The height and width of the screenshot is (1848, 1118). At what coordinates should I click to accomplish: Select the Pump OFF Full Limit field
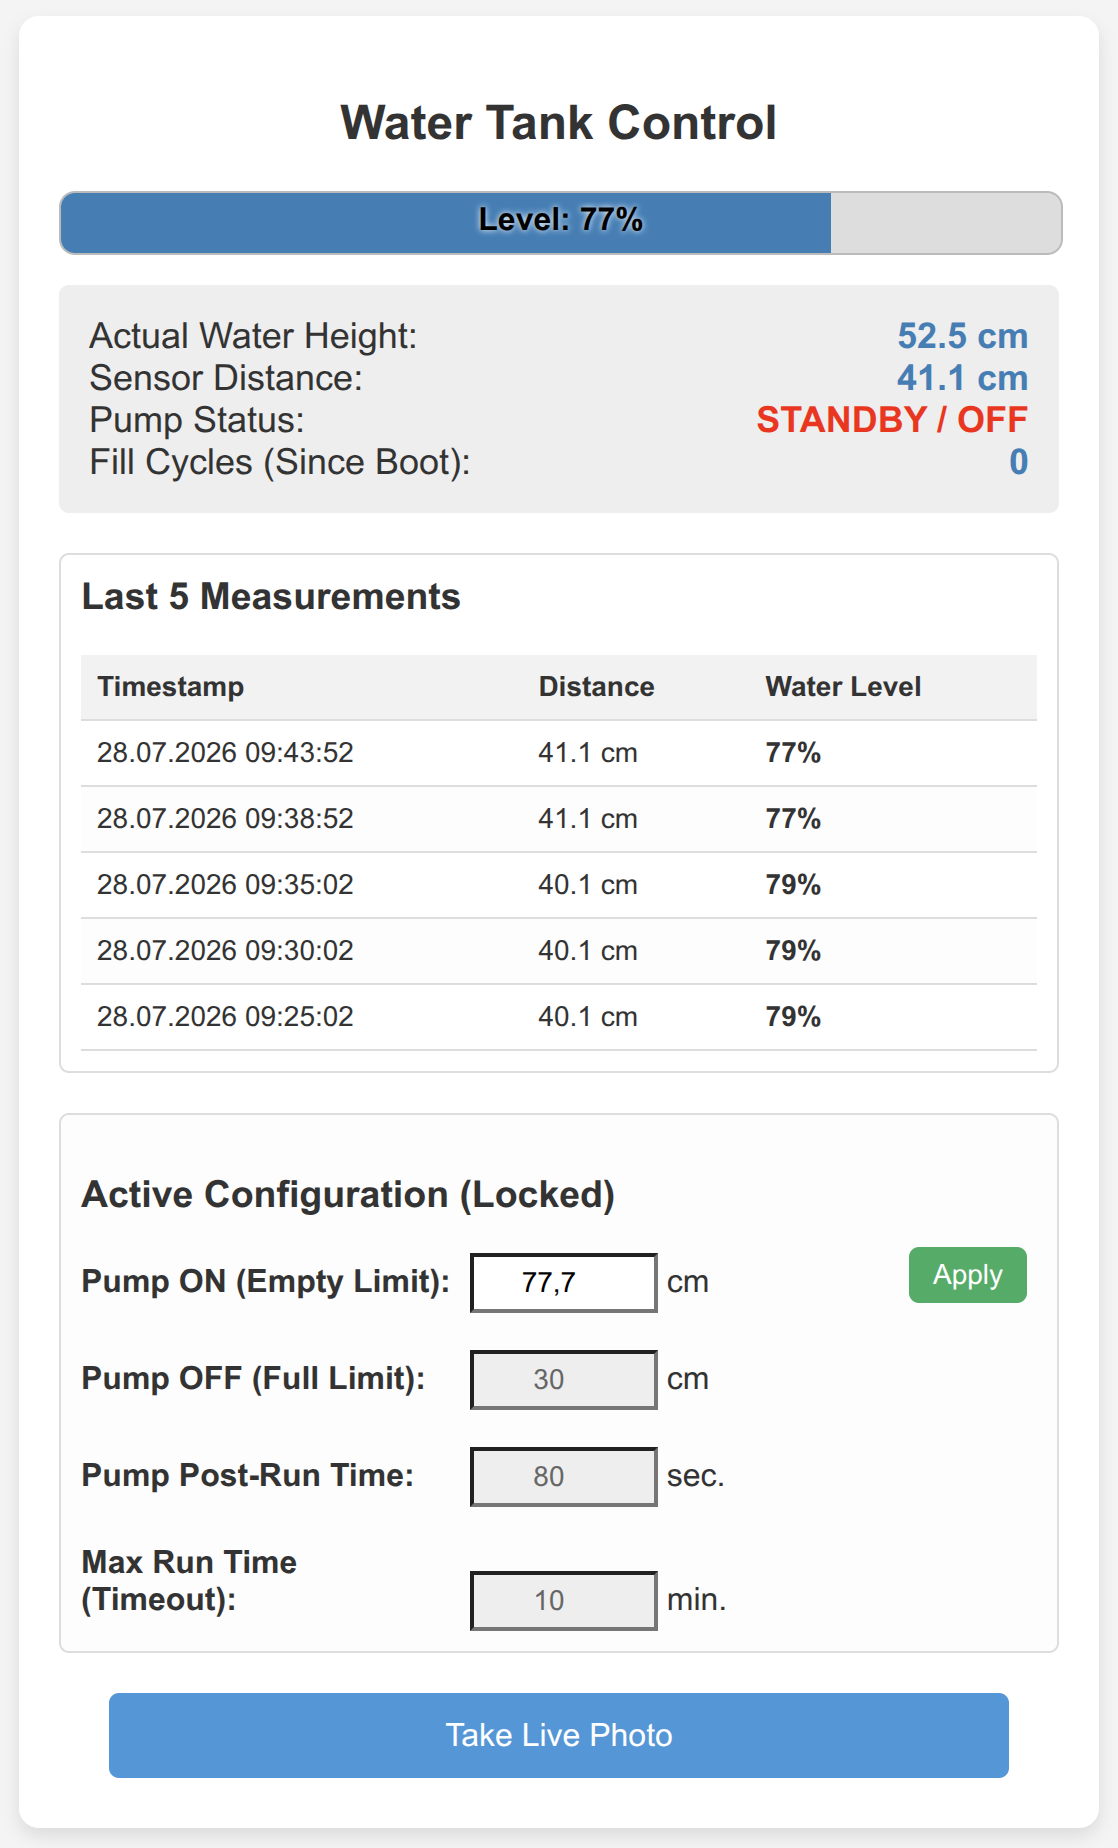coord(564,1379)
